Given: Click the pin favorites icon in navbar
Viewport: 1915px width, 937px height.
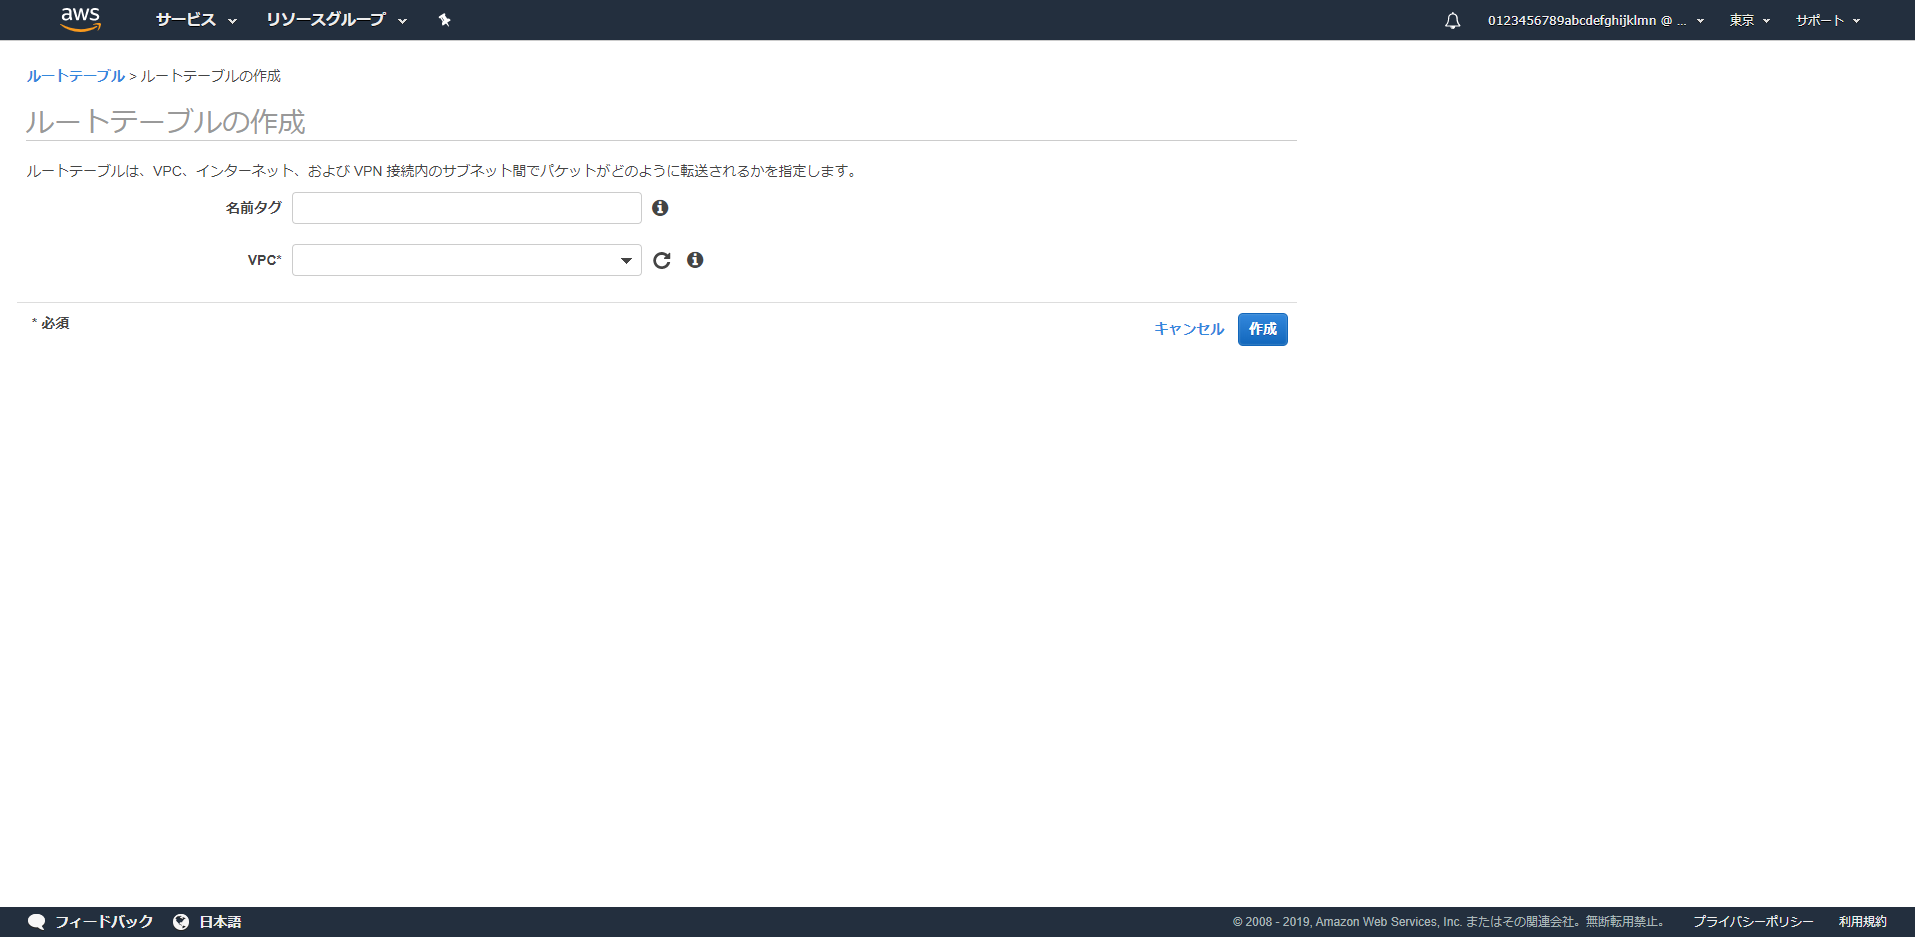Looking at the screenshot, I should [x=443, y=20].
